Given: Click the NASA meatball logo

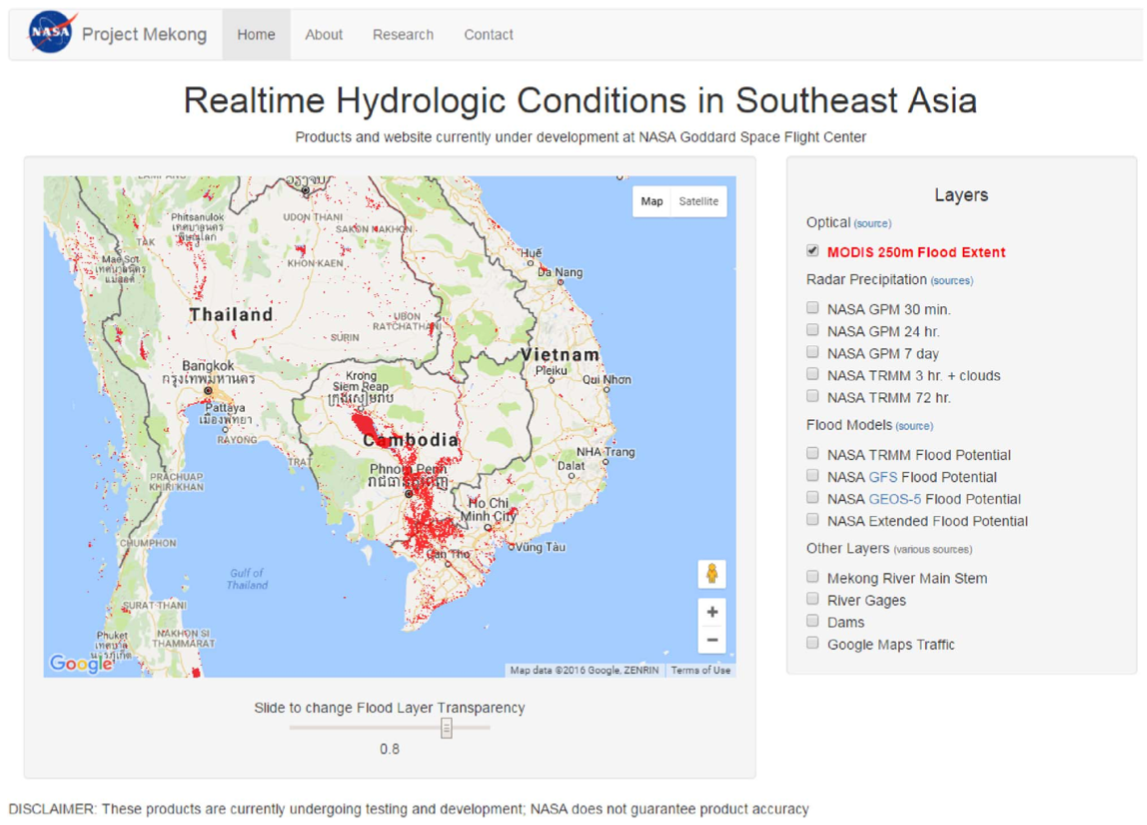Looking at the screenshot, I should coord(53,33).
